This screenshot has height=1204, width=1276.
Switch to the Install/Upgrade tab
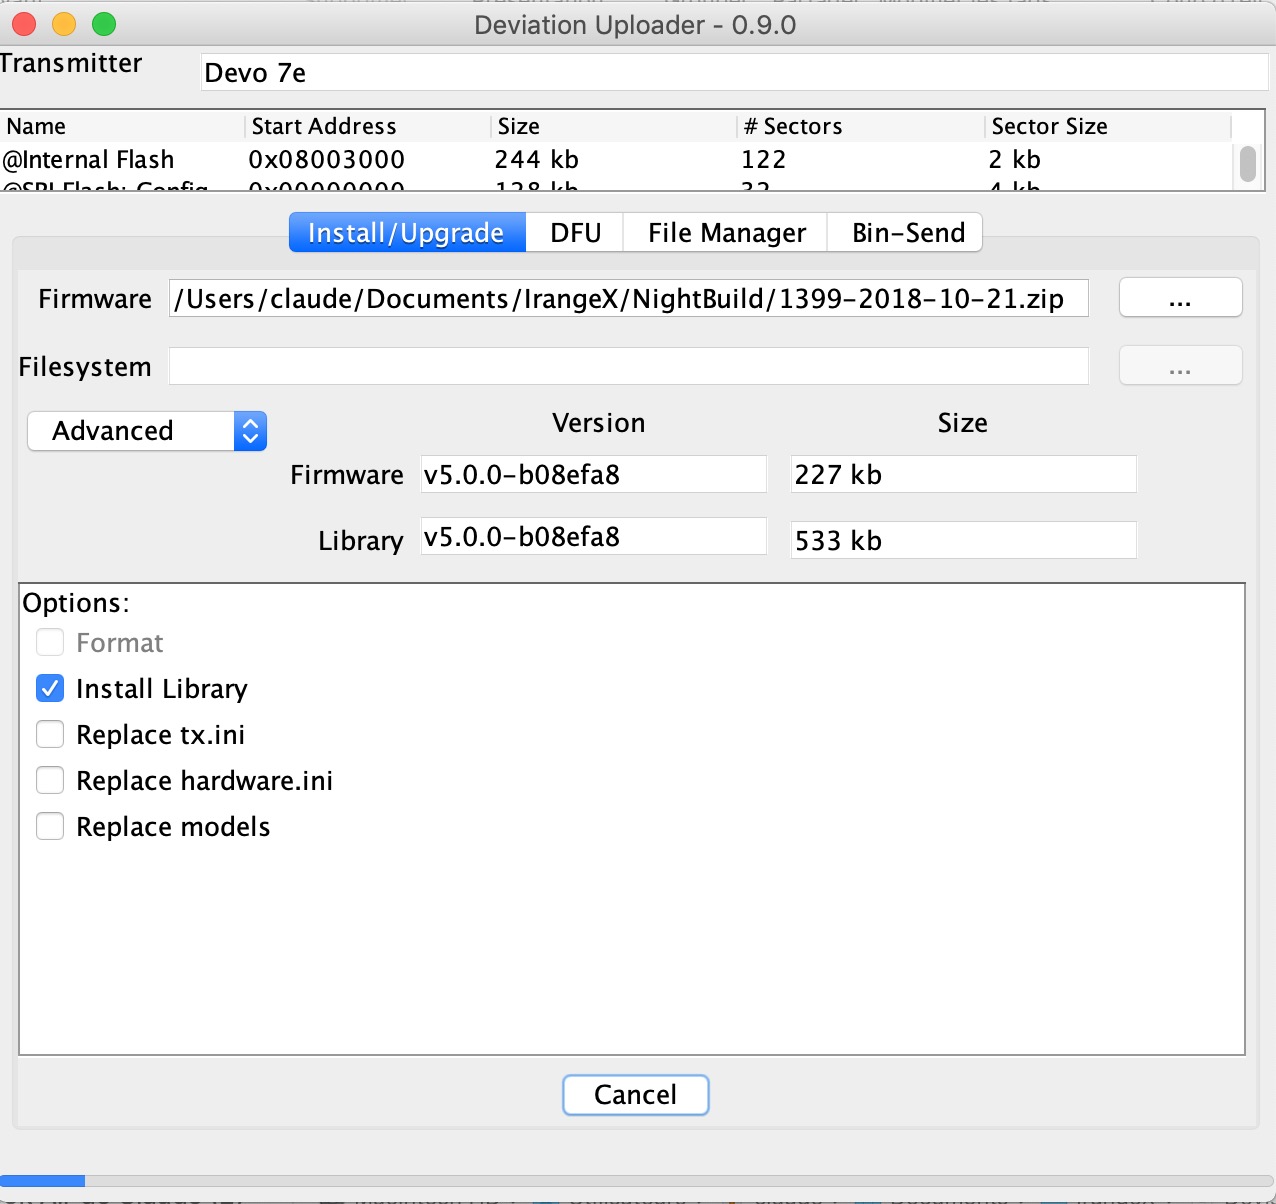(x=407, y=232)
